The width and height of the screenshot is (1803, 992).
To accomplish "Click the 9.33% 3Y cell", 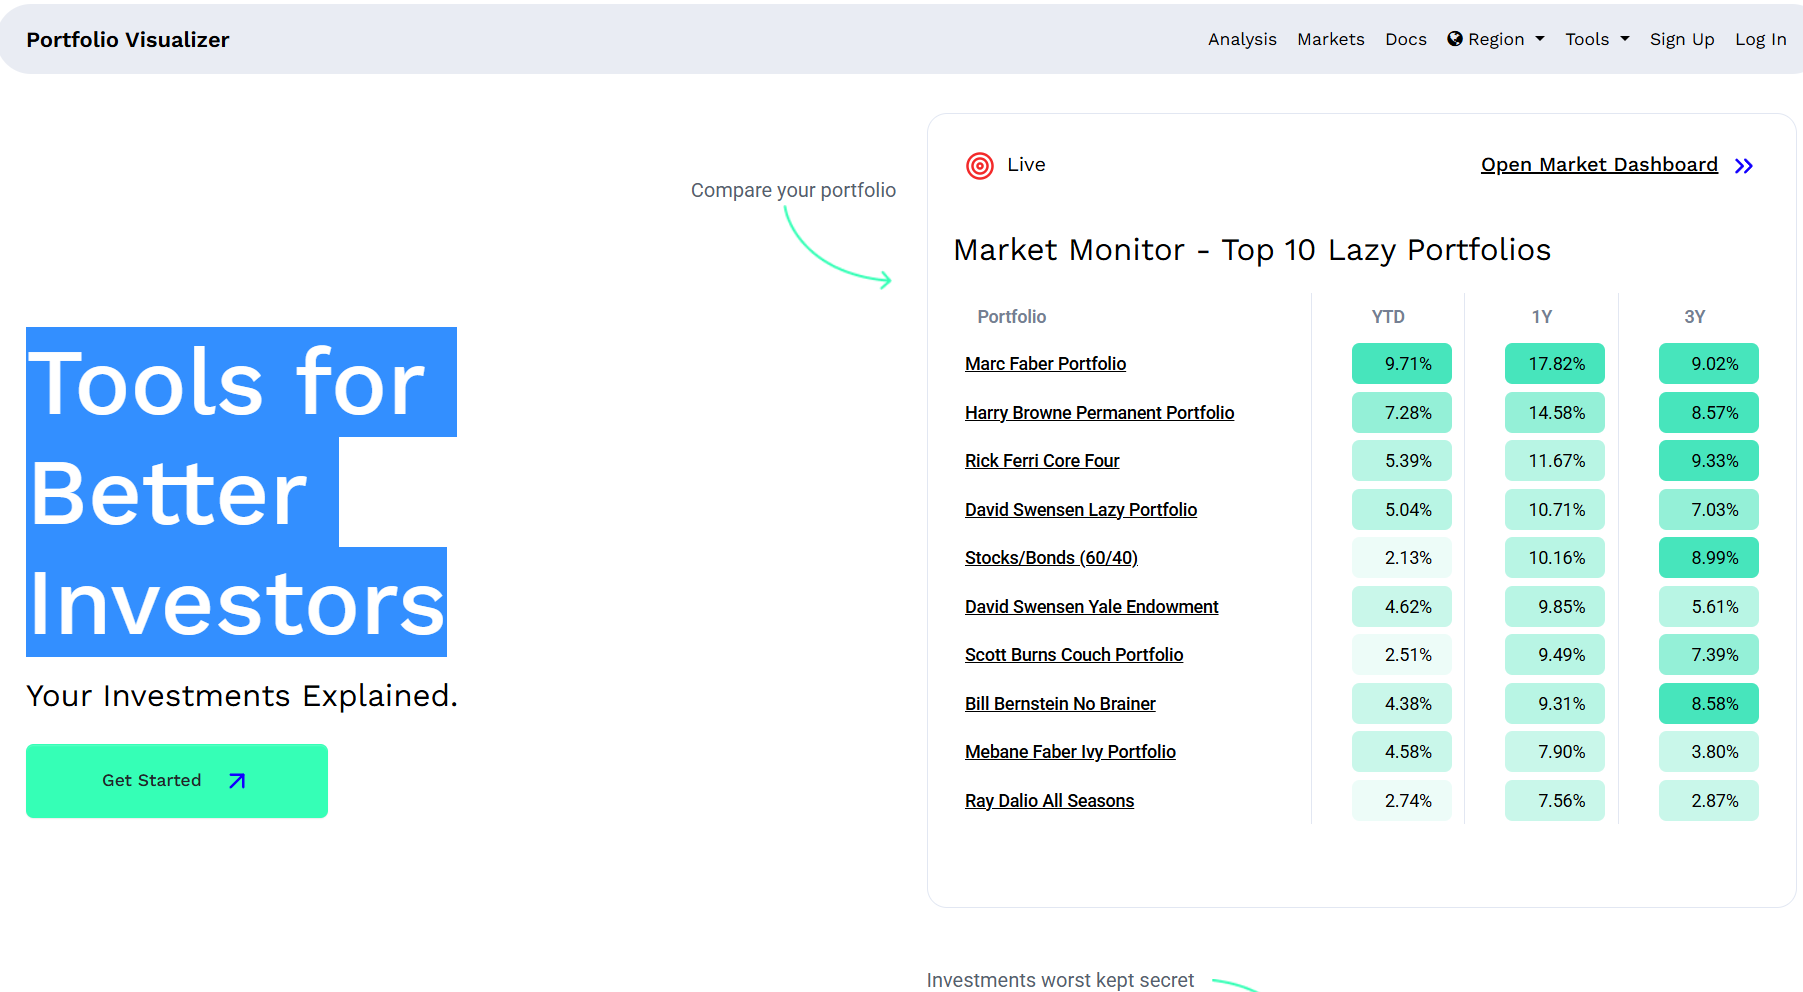I will click(1709, 461).
